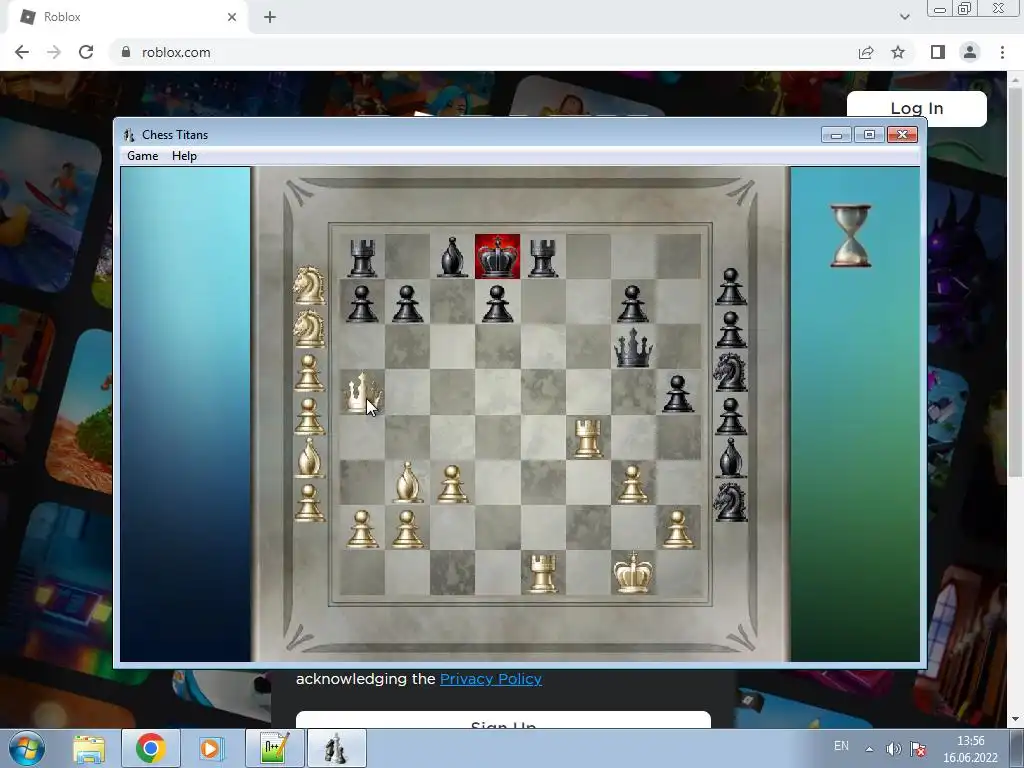
Task: Open the notepad app in the taskbar
Action: pos(274,748)
